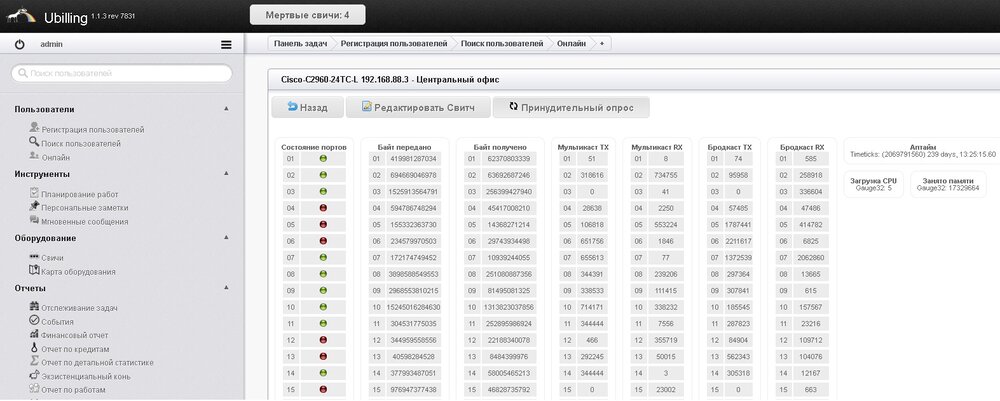The image size is (1000, 401).
Task: Click the power icon next to admin
Action: (x=20, y=45)
